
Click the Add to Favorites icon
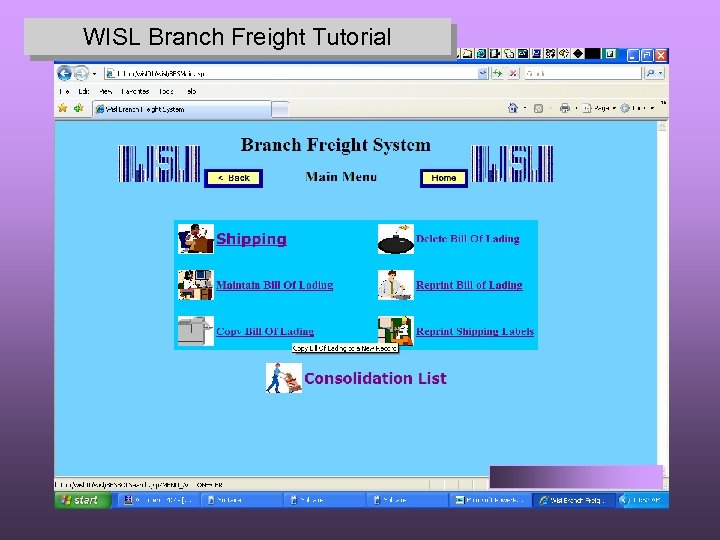(x=79, y=108)
